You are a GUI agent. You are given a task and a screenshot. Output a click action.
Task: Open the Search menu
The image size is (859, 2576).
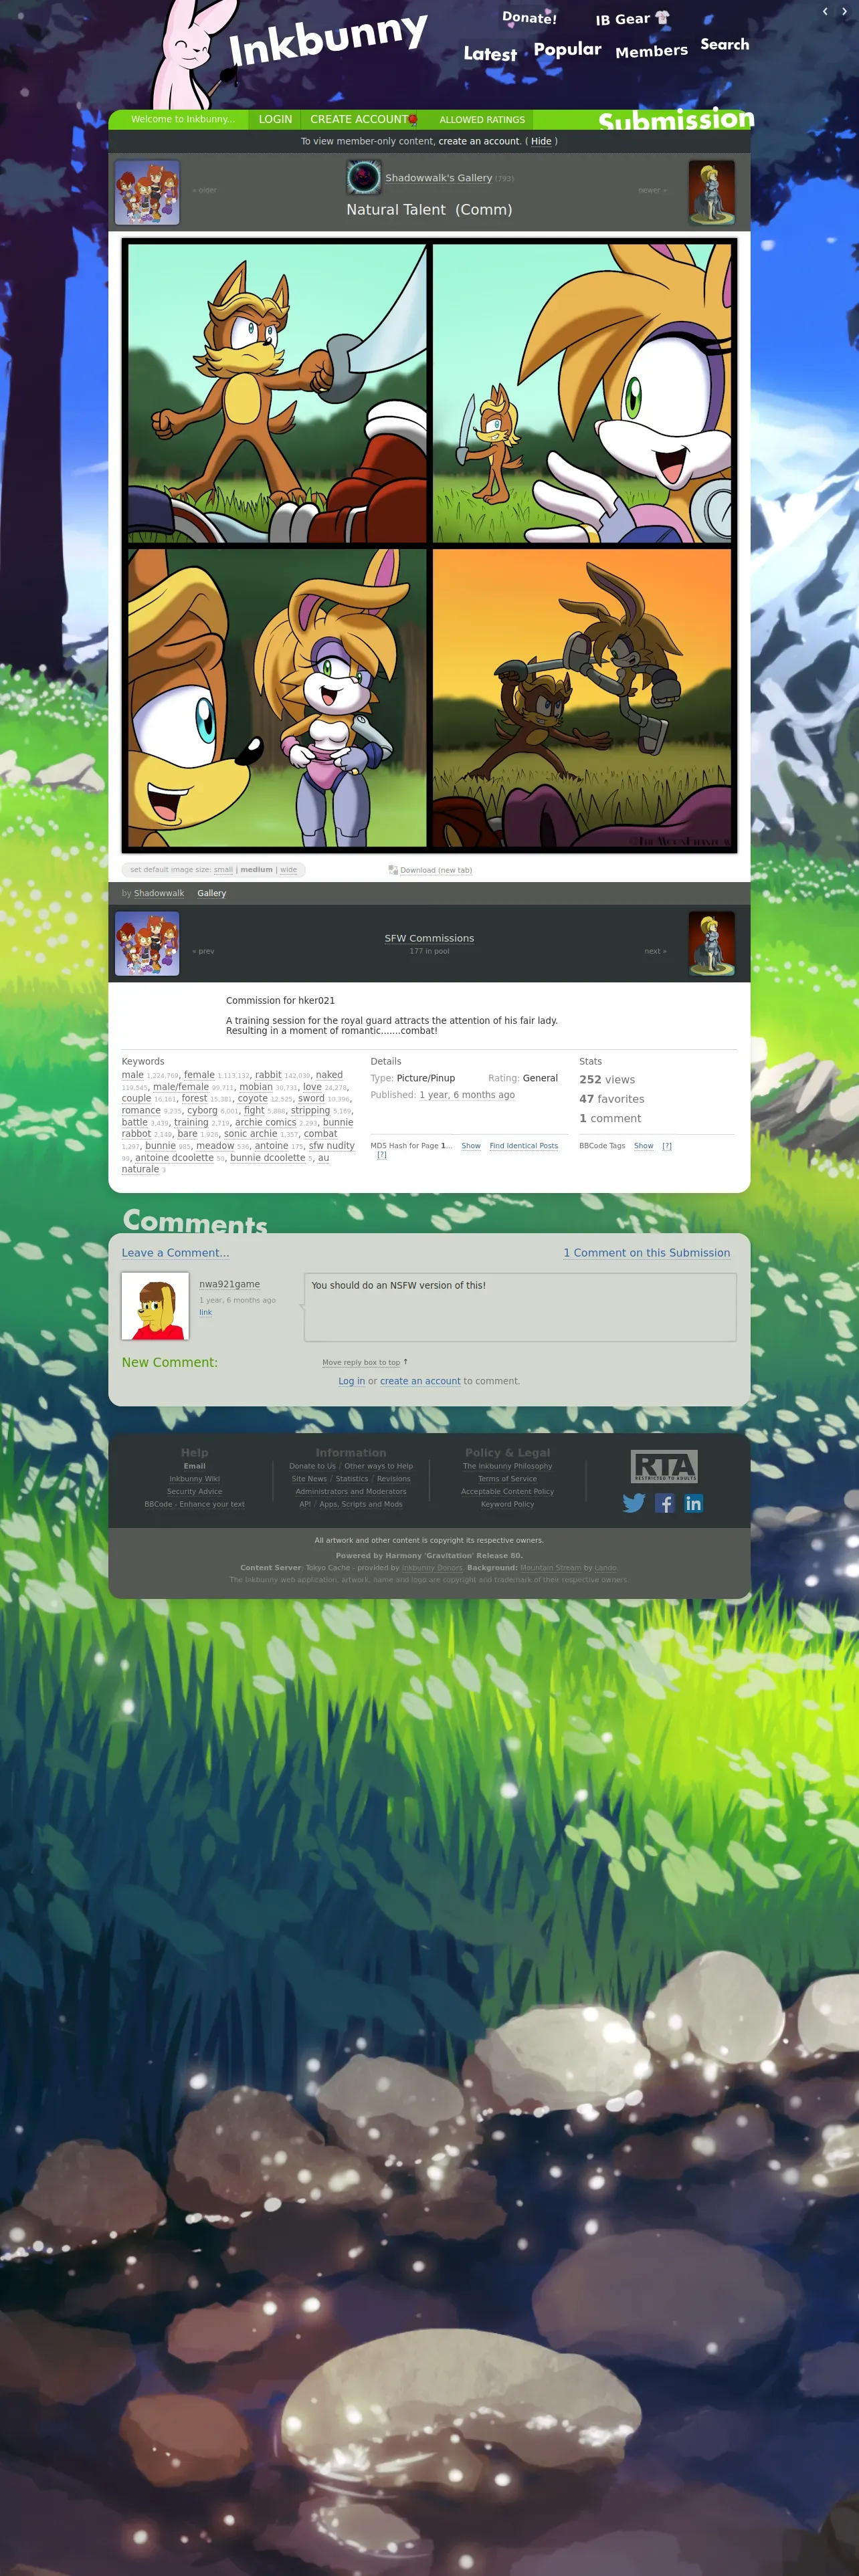tap(724, 44)
